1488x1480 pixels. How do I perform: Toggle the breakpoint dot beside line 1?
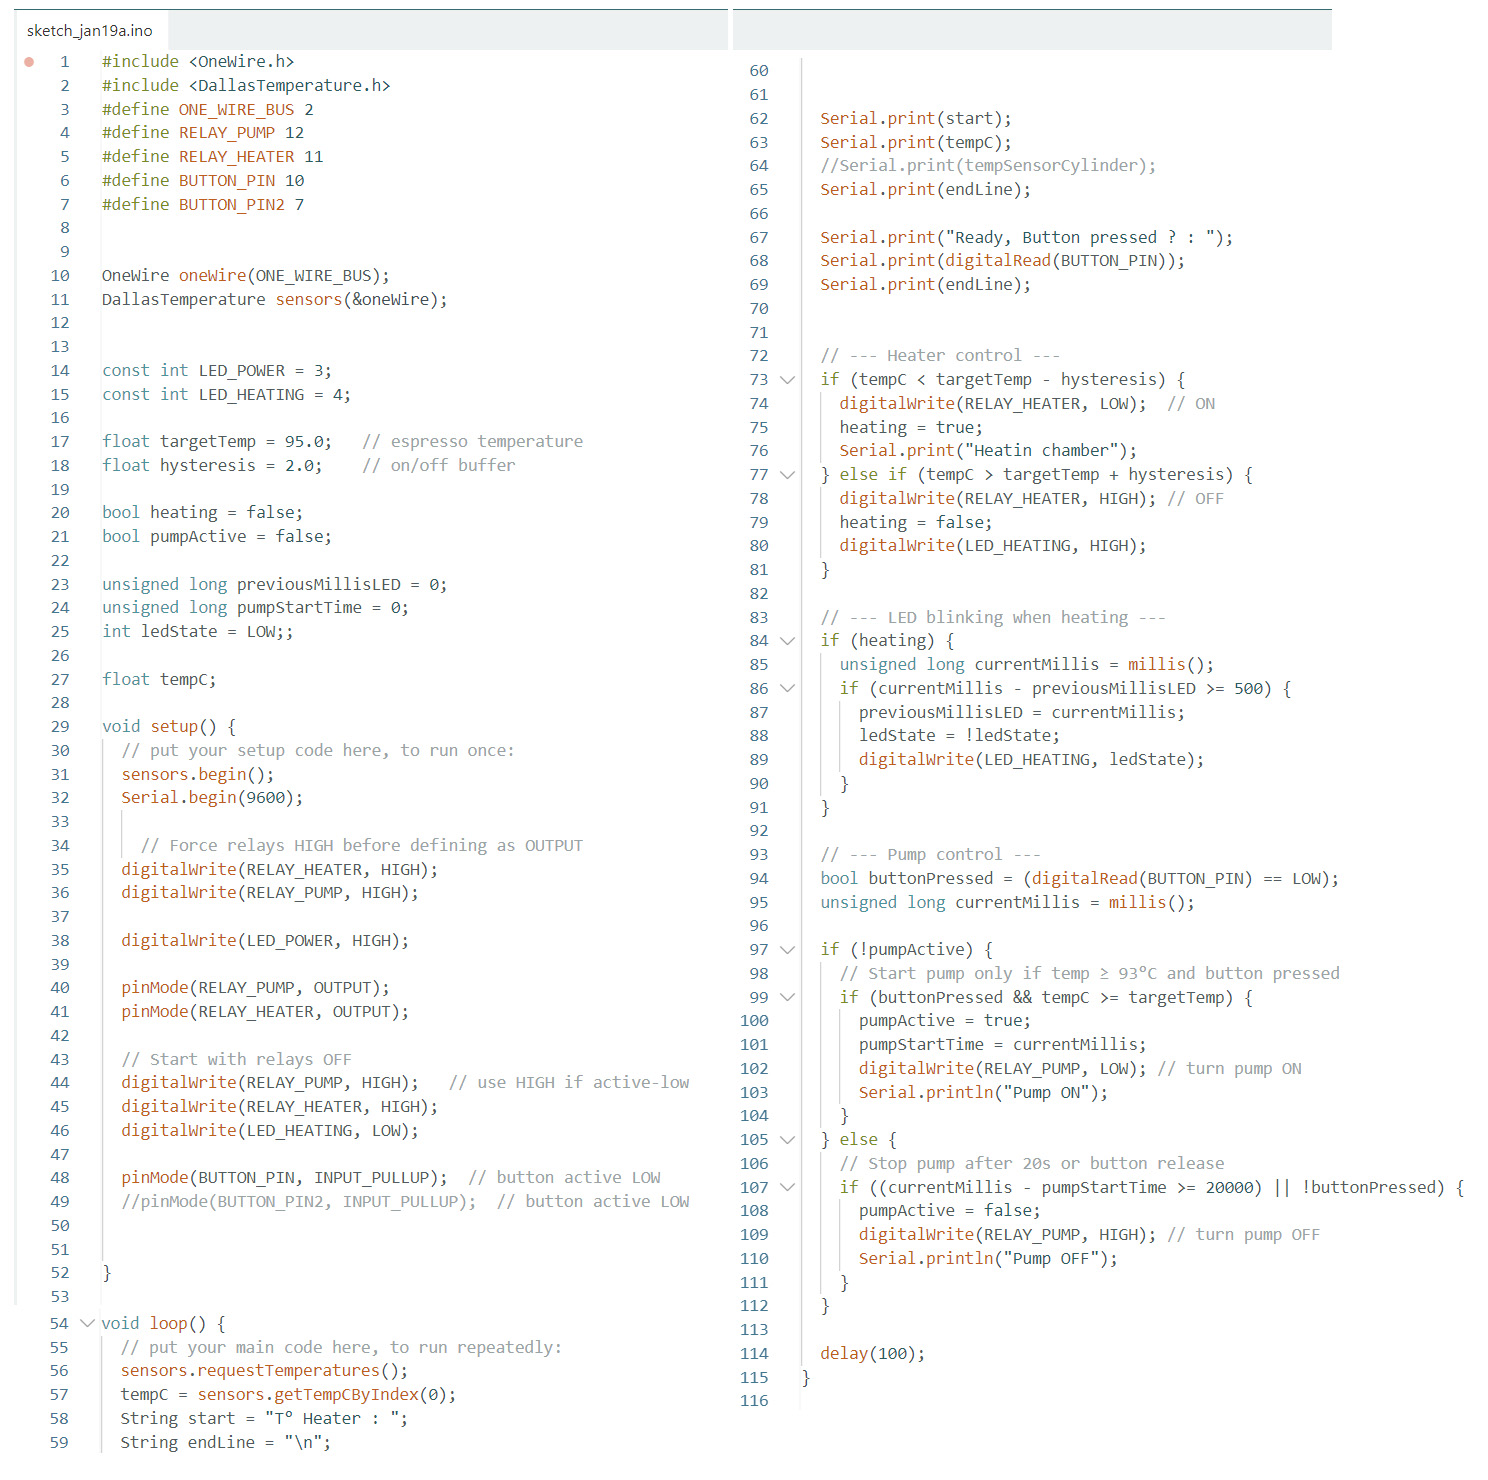29,62
